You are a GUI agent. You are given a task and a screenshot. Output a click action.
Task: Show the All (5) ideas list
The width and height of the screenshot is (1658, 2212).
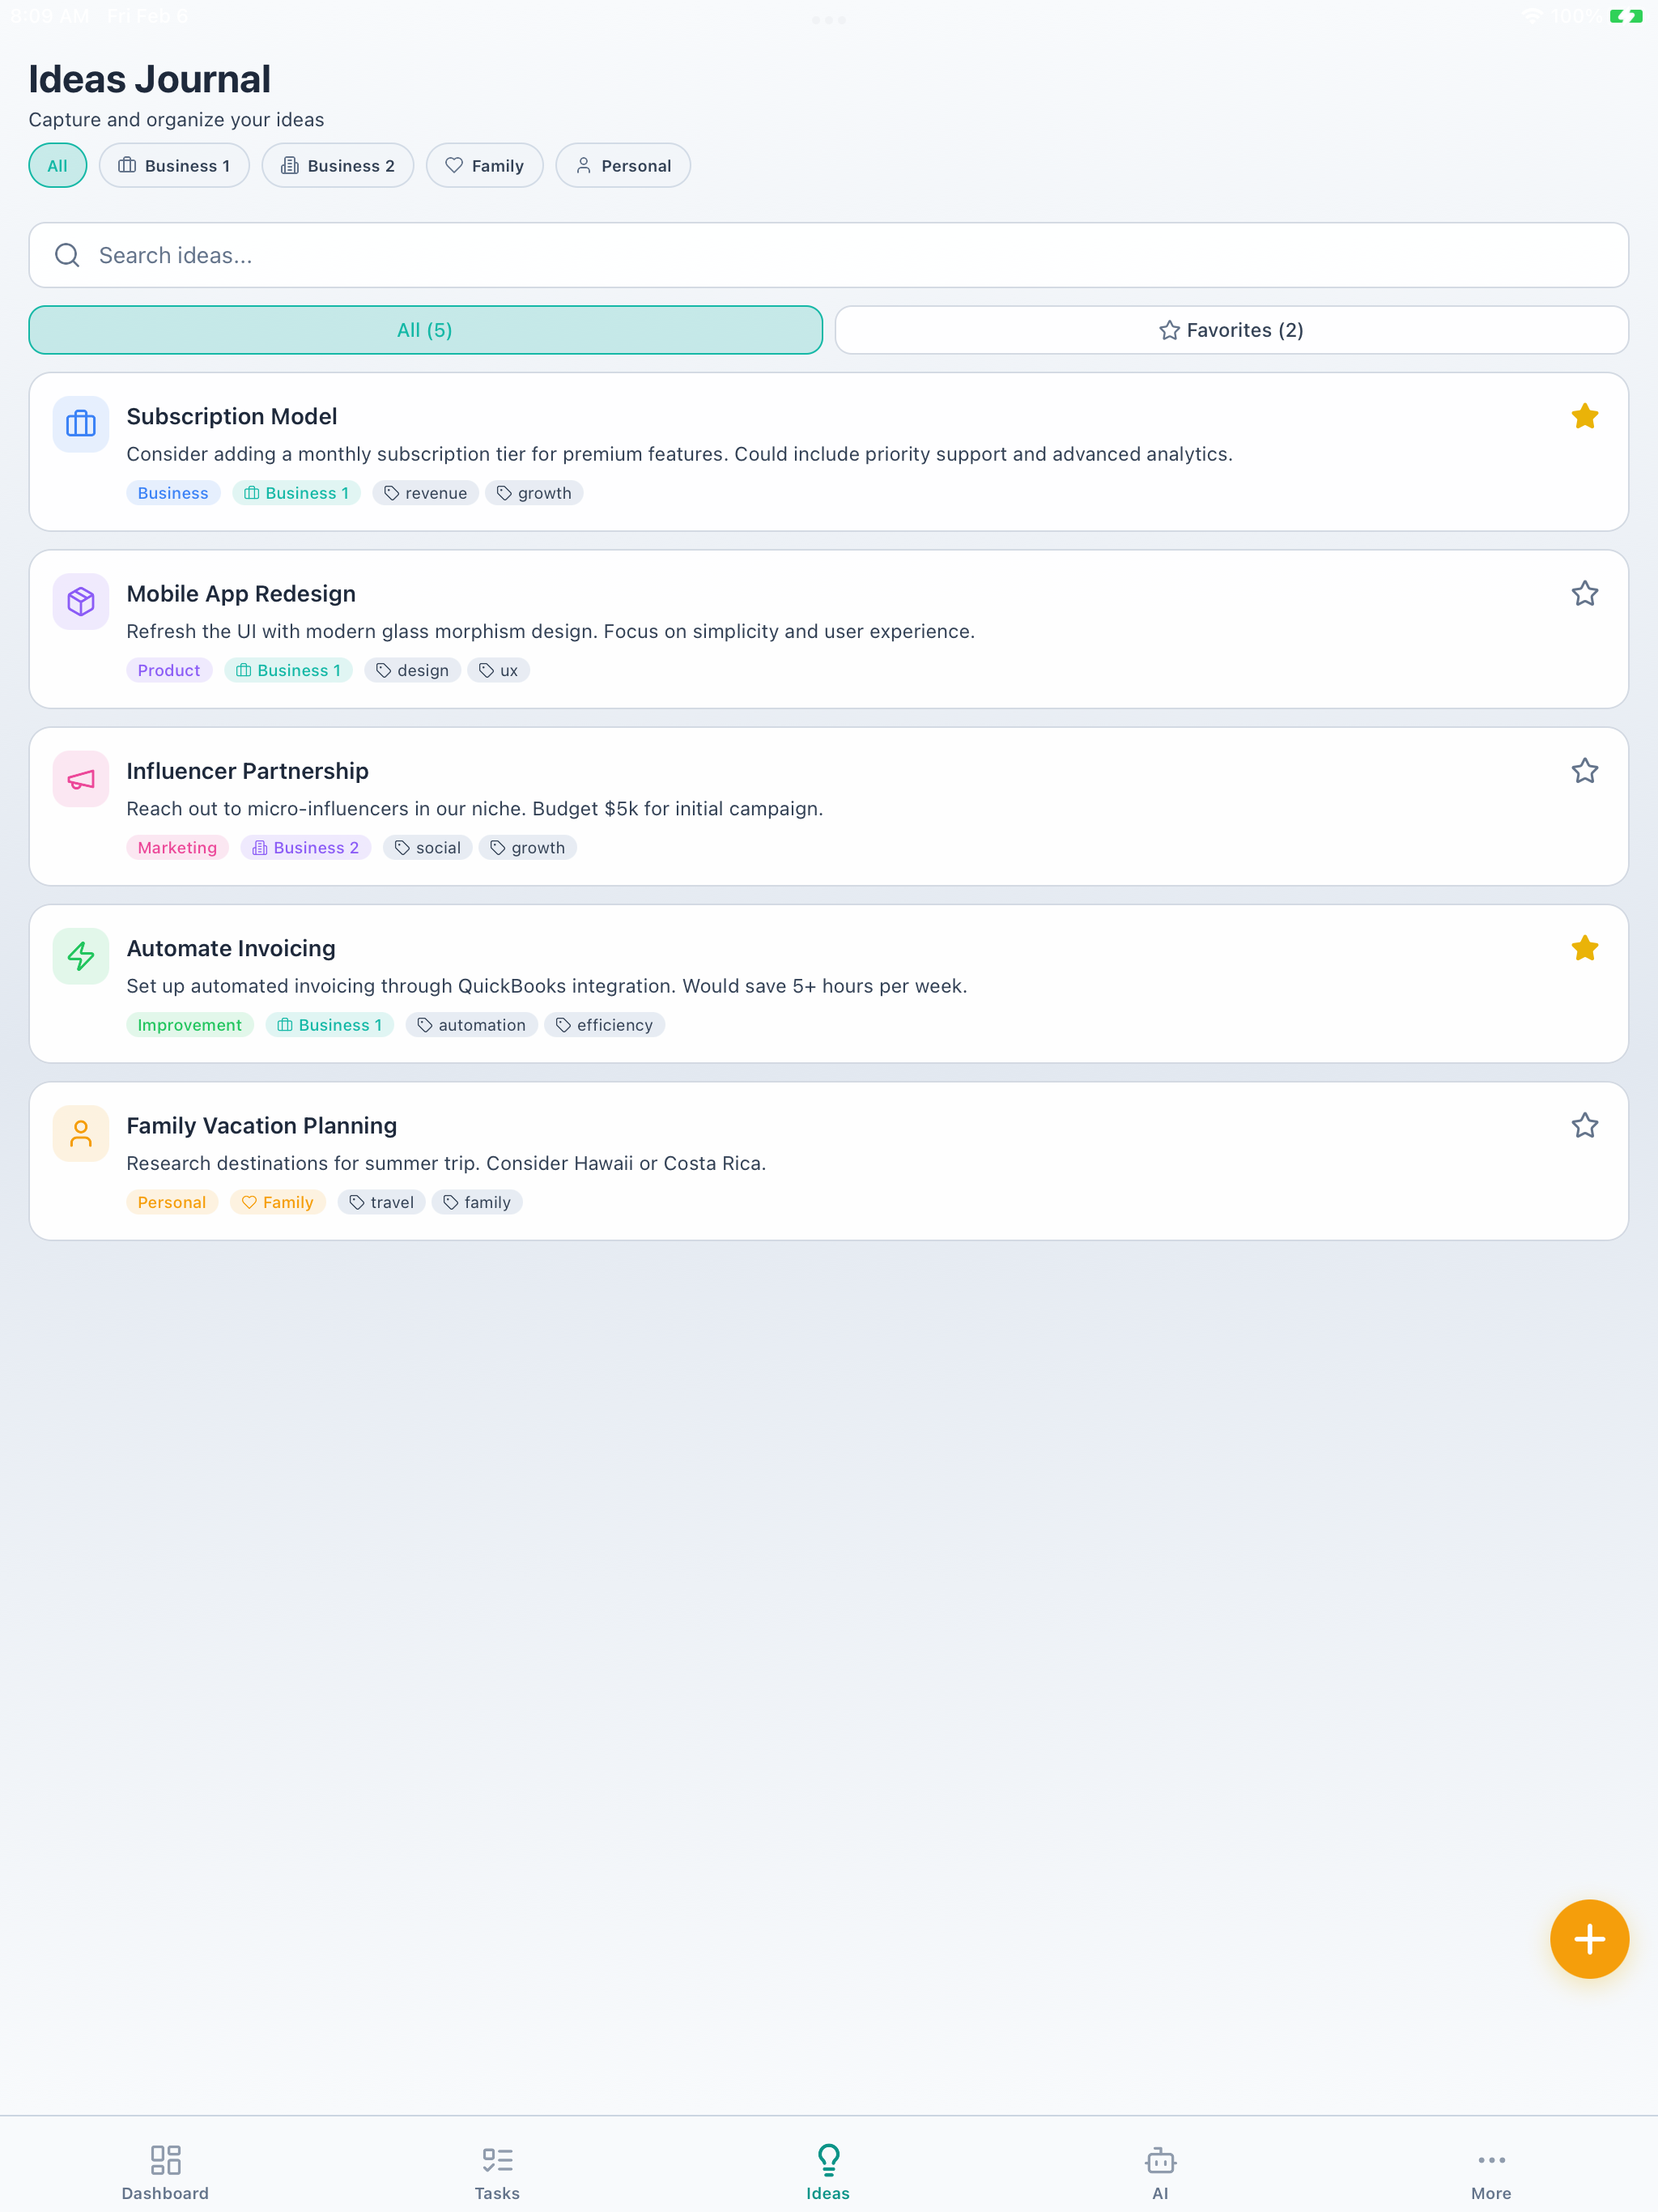click(x=425, y=330)
